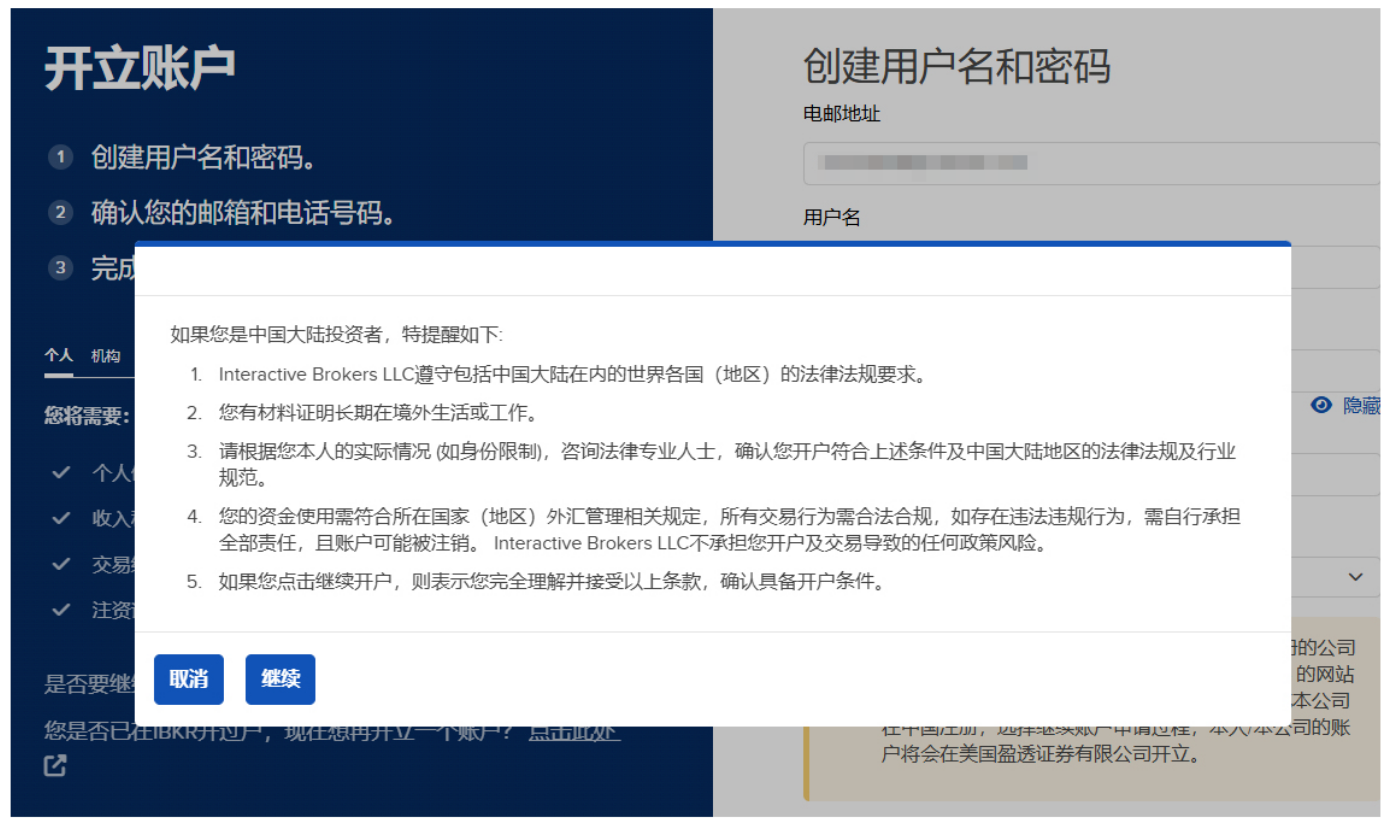
Task: Click the checkmark beside 注资 requirement
Action: pos(63,610)
